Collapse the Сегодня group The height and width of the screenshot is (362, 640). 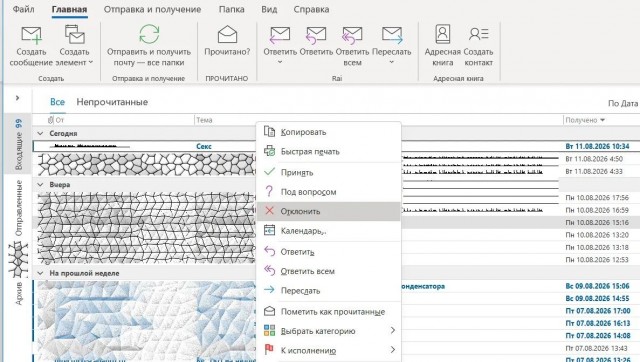click(x=40, y=133)
